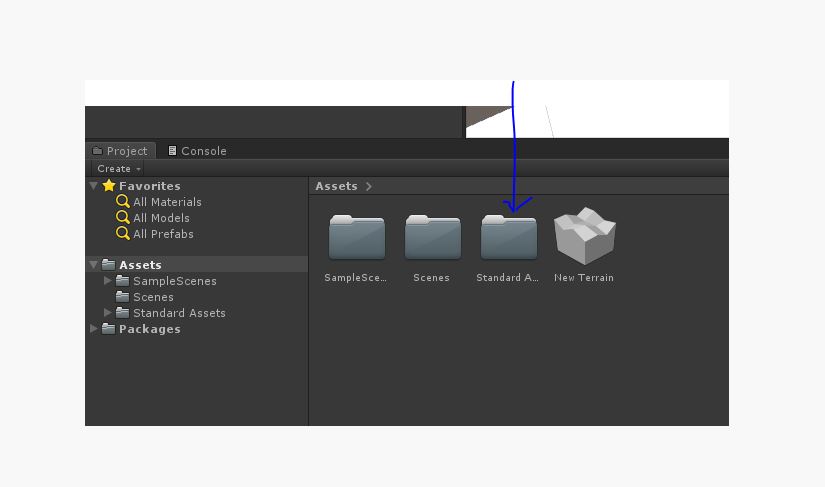Open the Scenes folder thumbnail in Assets grid
This screenshot has width=825, height=487.
pos(432,237)
